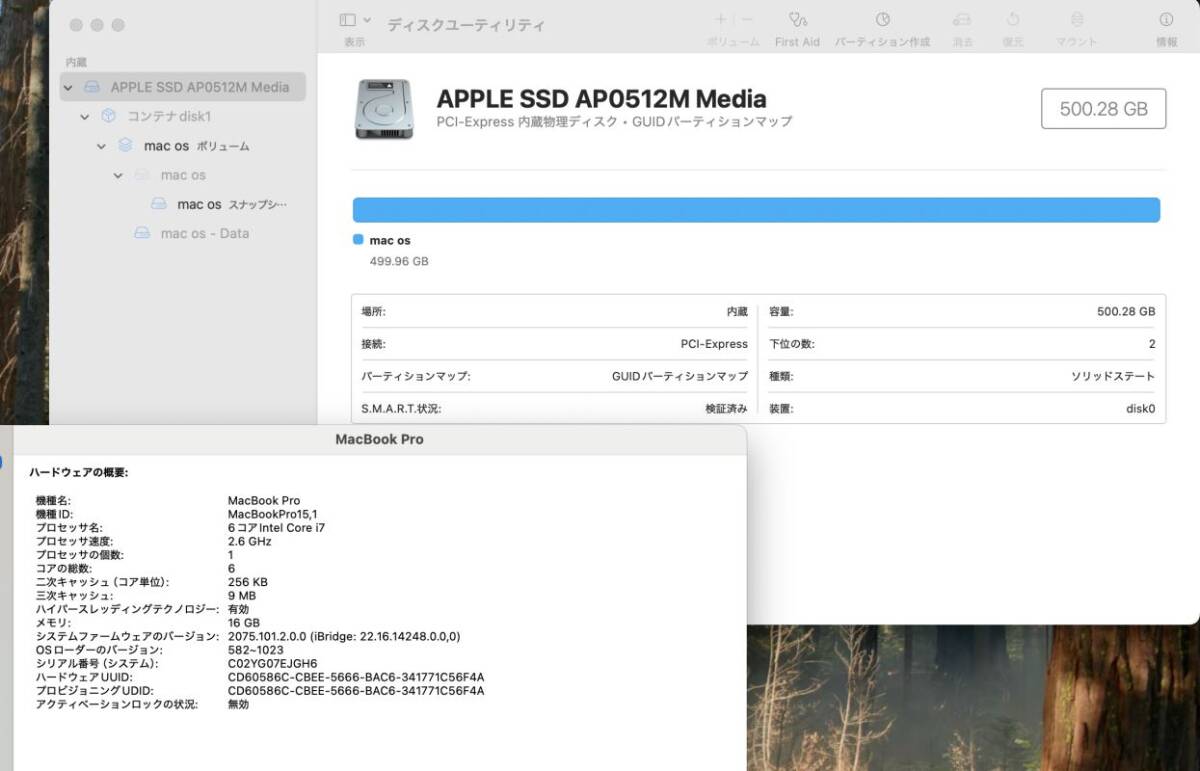Select the mac os - Data volume
This screenshot has width=1200, height=771.
coord(204,233)
